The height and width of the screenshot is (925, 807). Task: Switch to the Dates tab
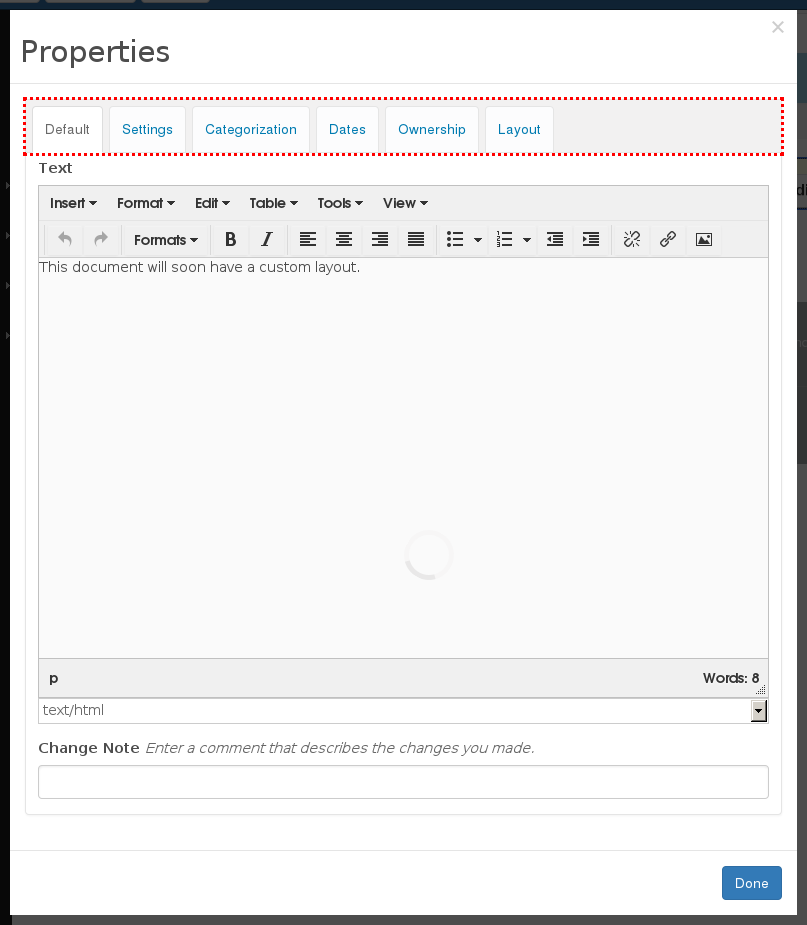347,129
